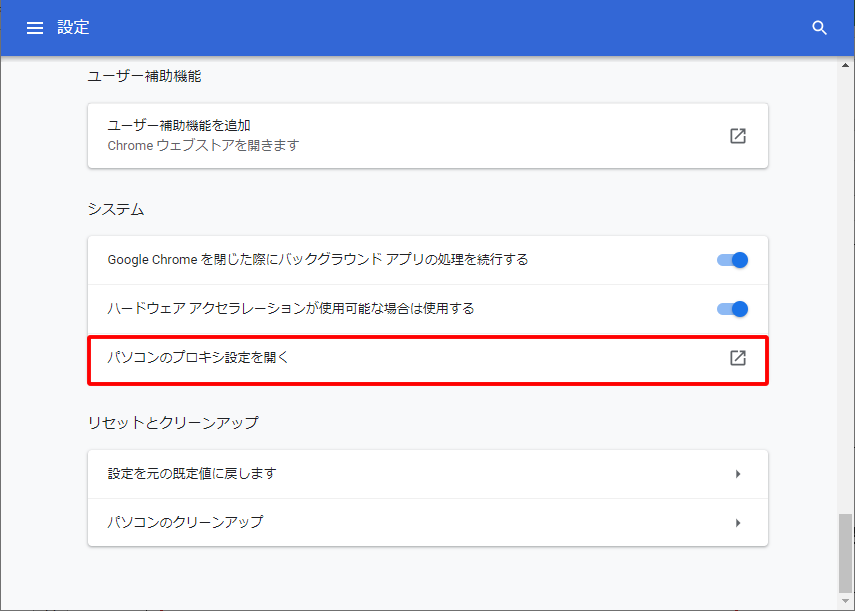Click the リセットとクリーンアップ heading
This screenshot has height=611, width=855.
click(x=173, y=422)
